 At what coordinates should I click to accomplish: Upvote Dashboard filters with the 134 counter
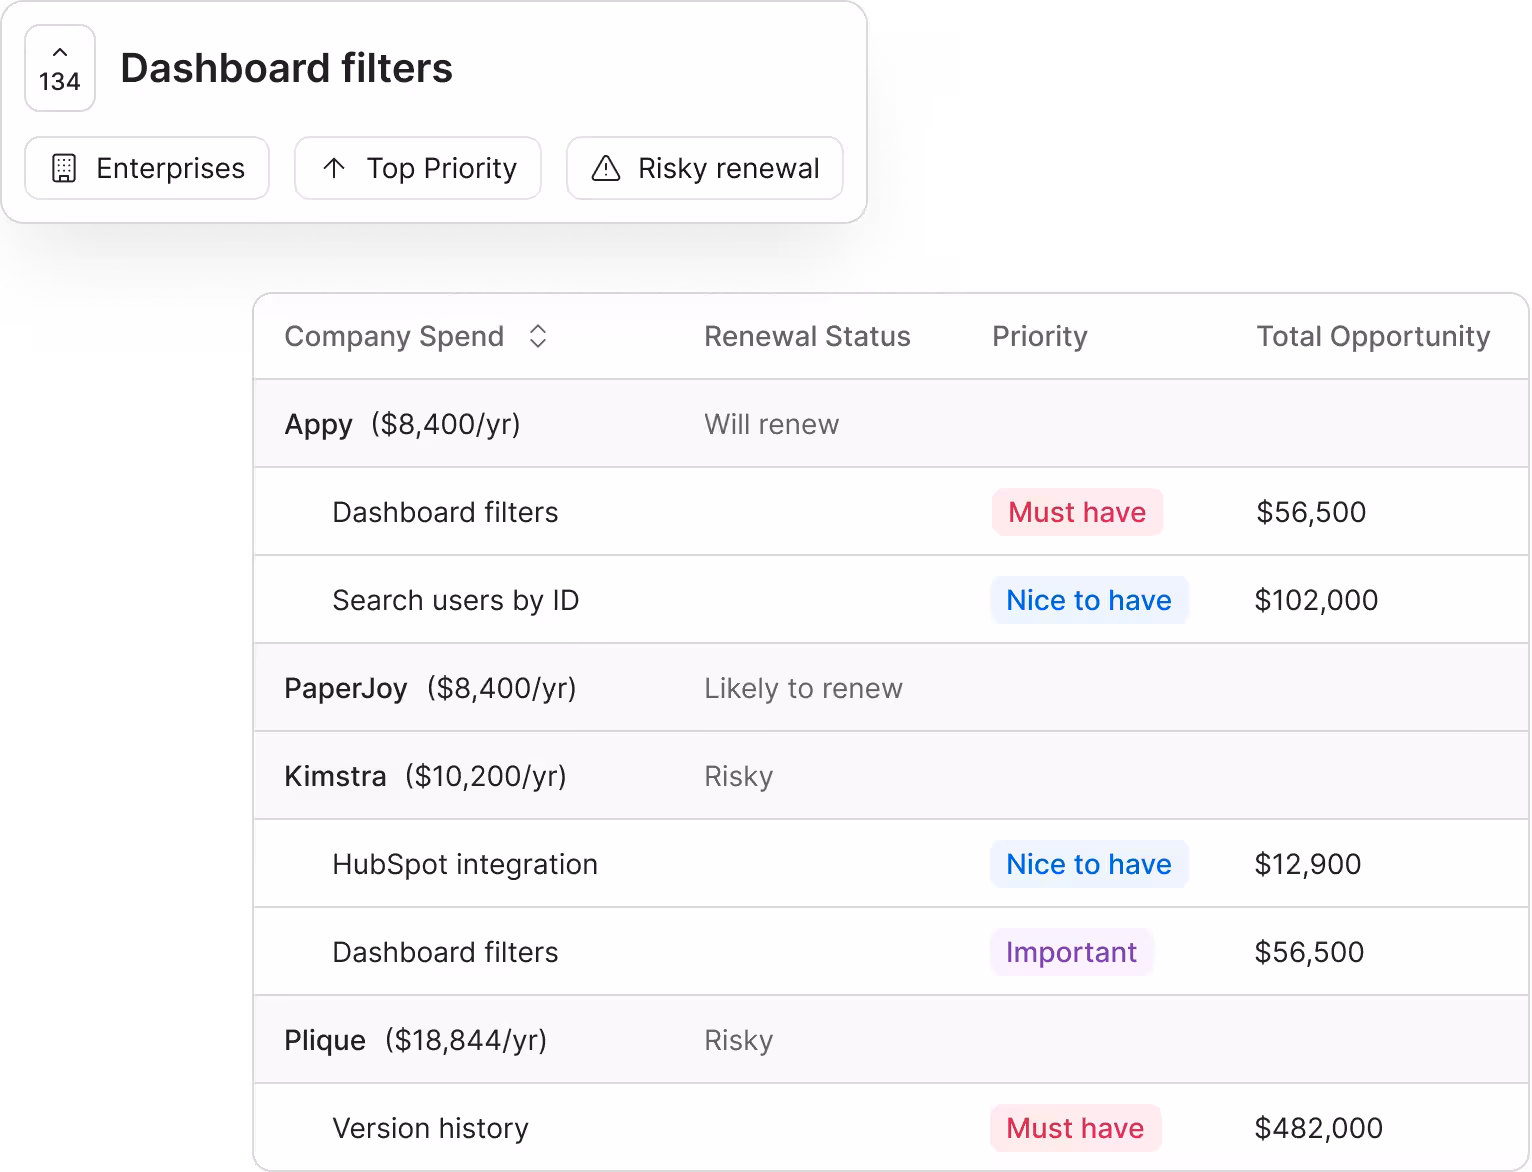point(60,68)
